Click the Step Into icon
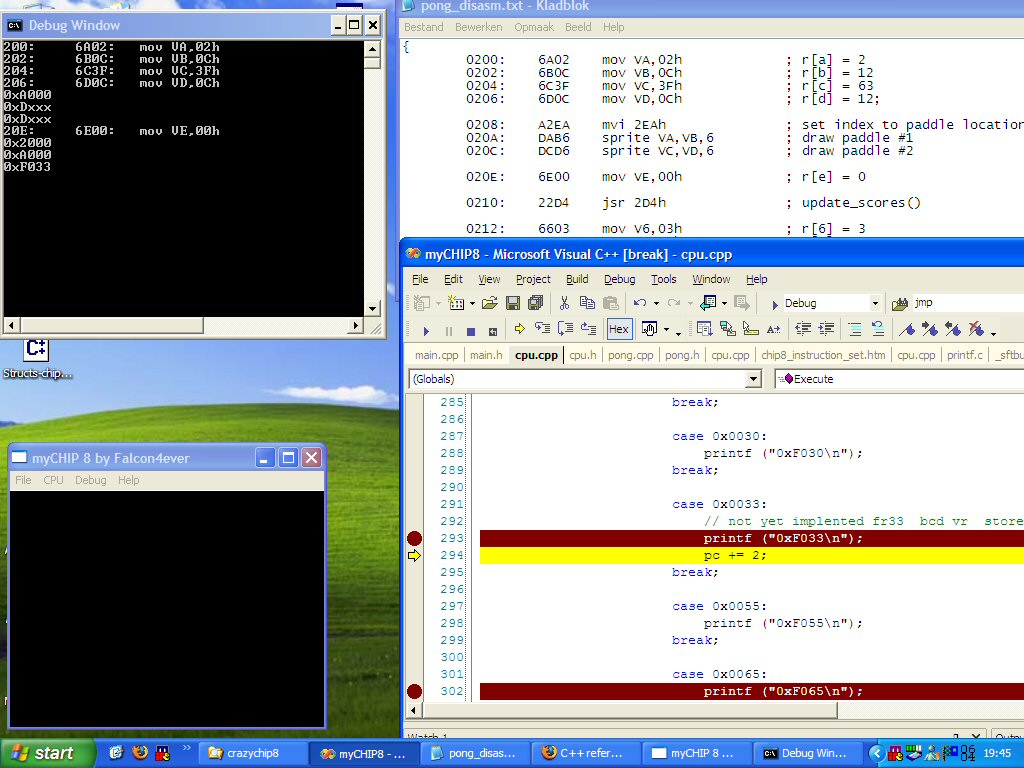Viewport: 1024px width, 768px height. (542, 329)
